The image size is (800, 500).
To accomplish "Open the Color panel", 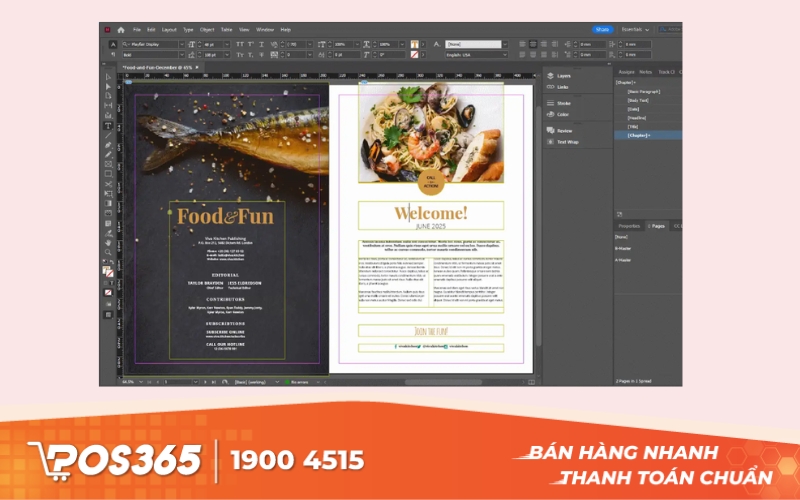I will pos(558,114).
